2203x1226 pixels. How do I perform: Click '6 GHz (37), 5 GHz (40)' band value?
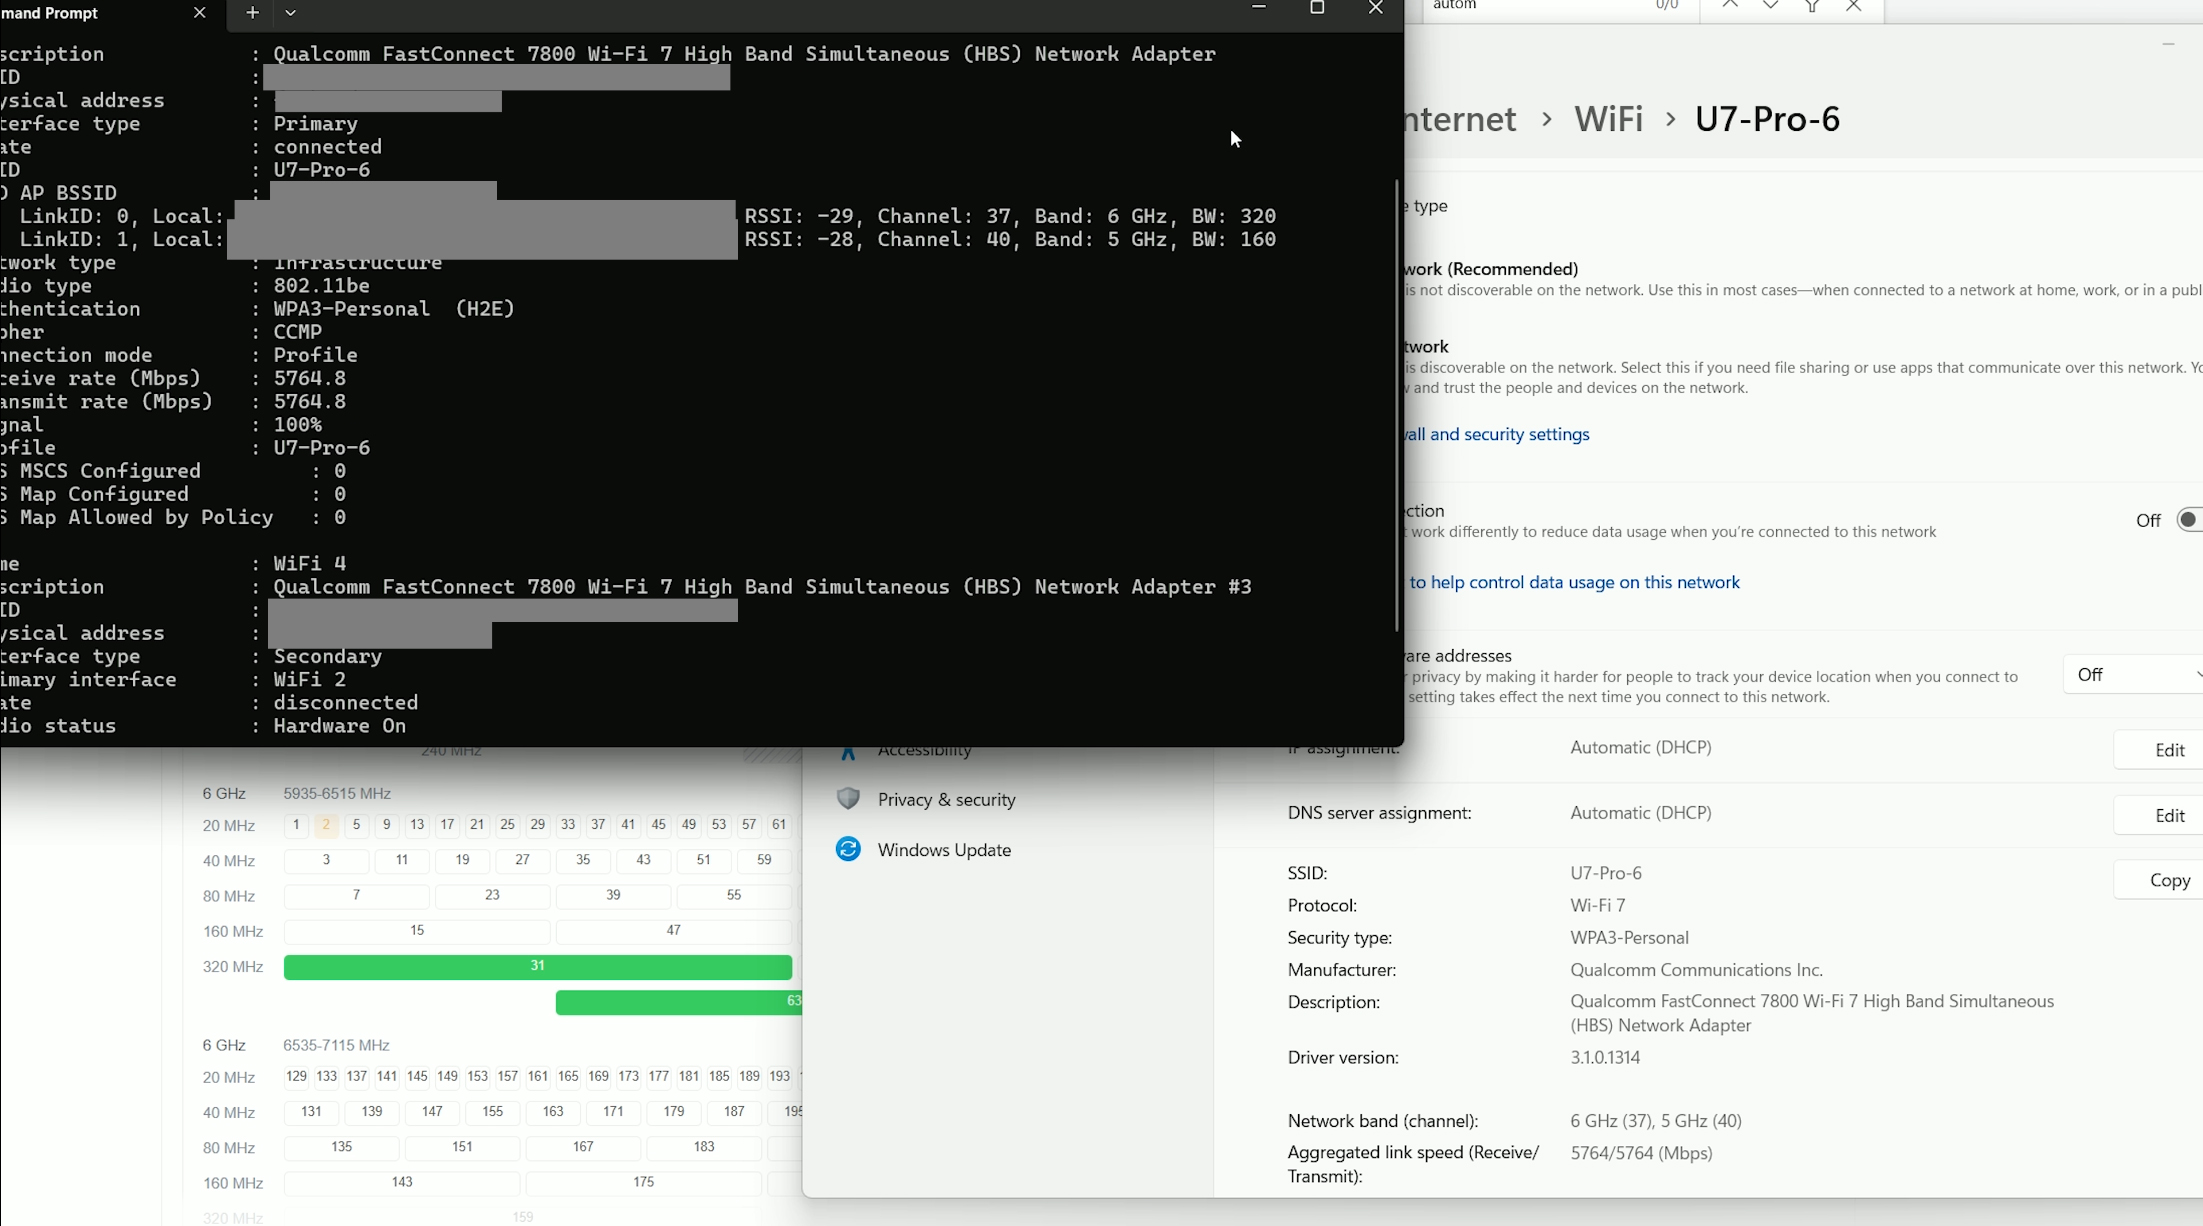click(1656, 1121)
